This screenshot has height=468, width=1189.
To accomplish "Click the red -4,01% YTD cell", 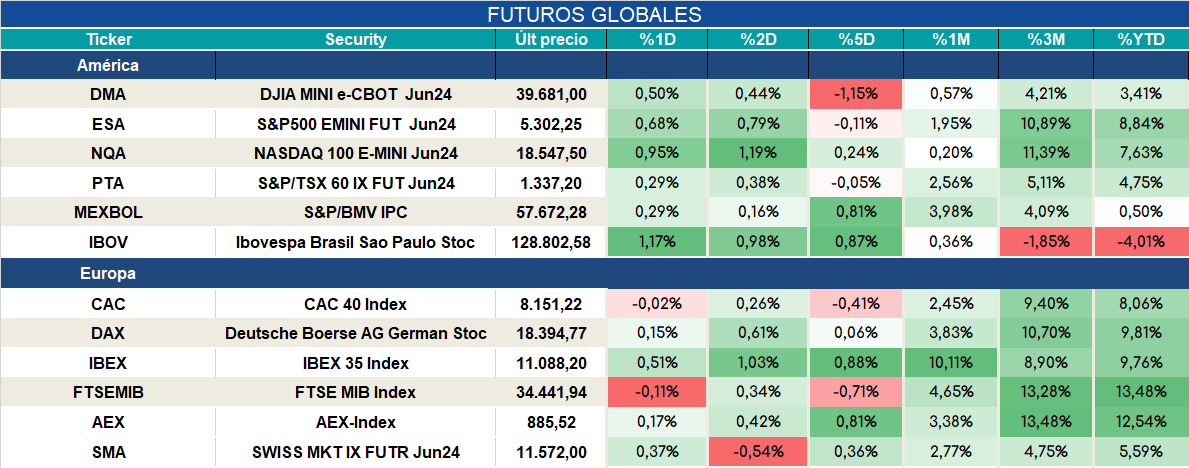I will tap(1140, 243).
